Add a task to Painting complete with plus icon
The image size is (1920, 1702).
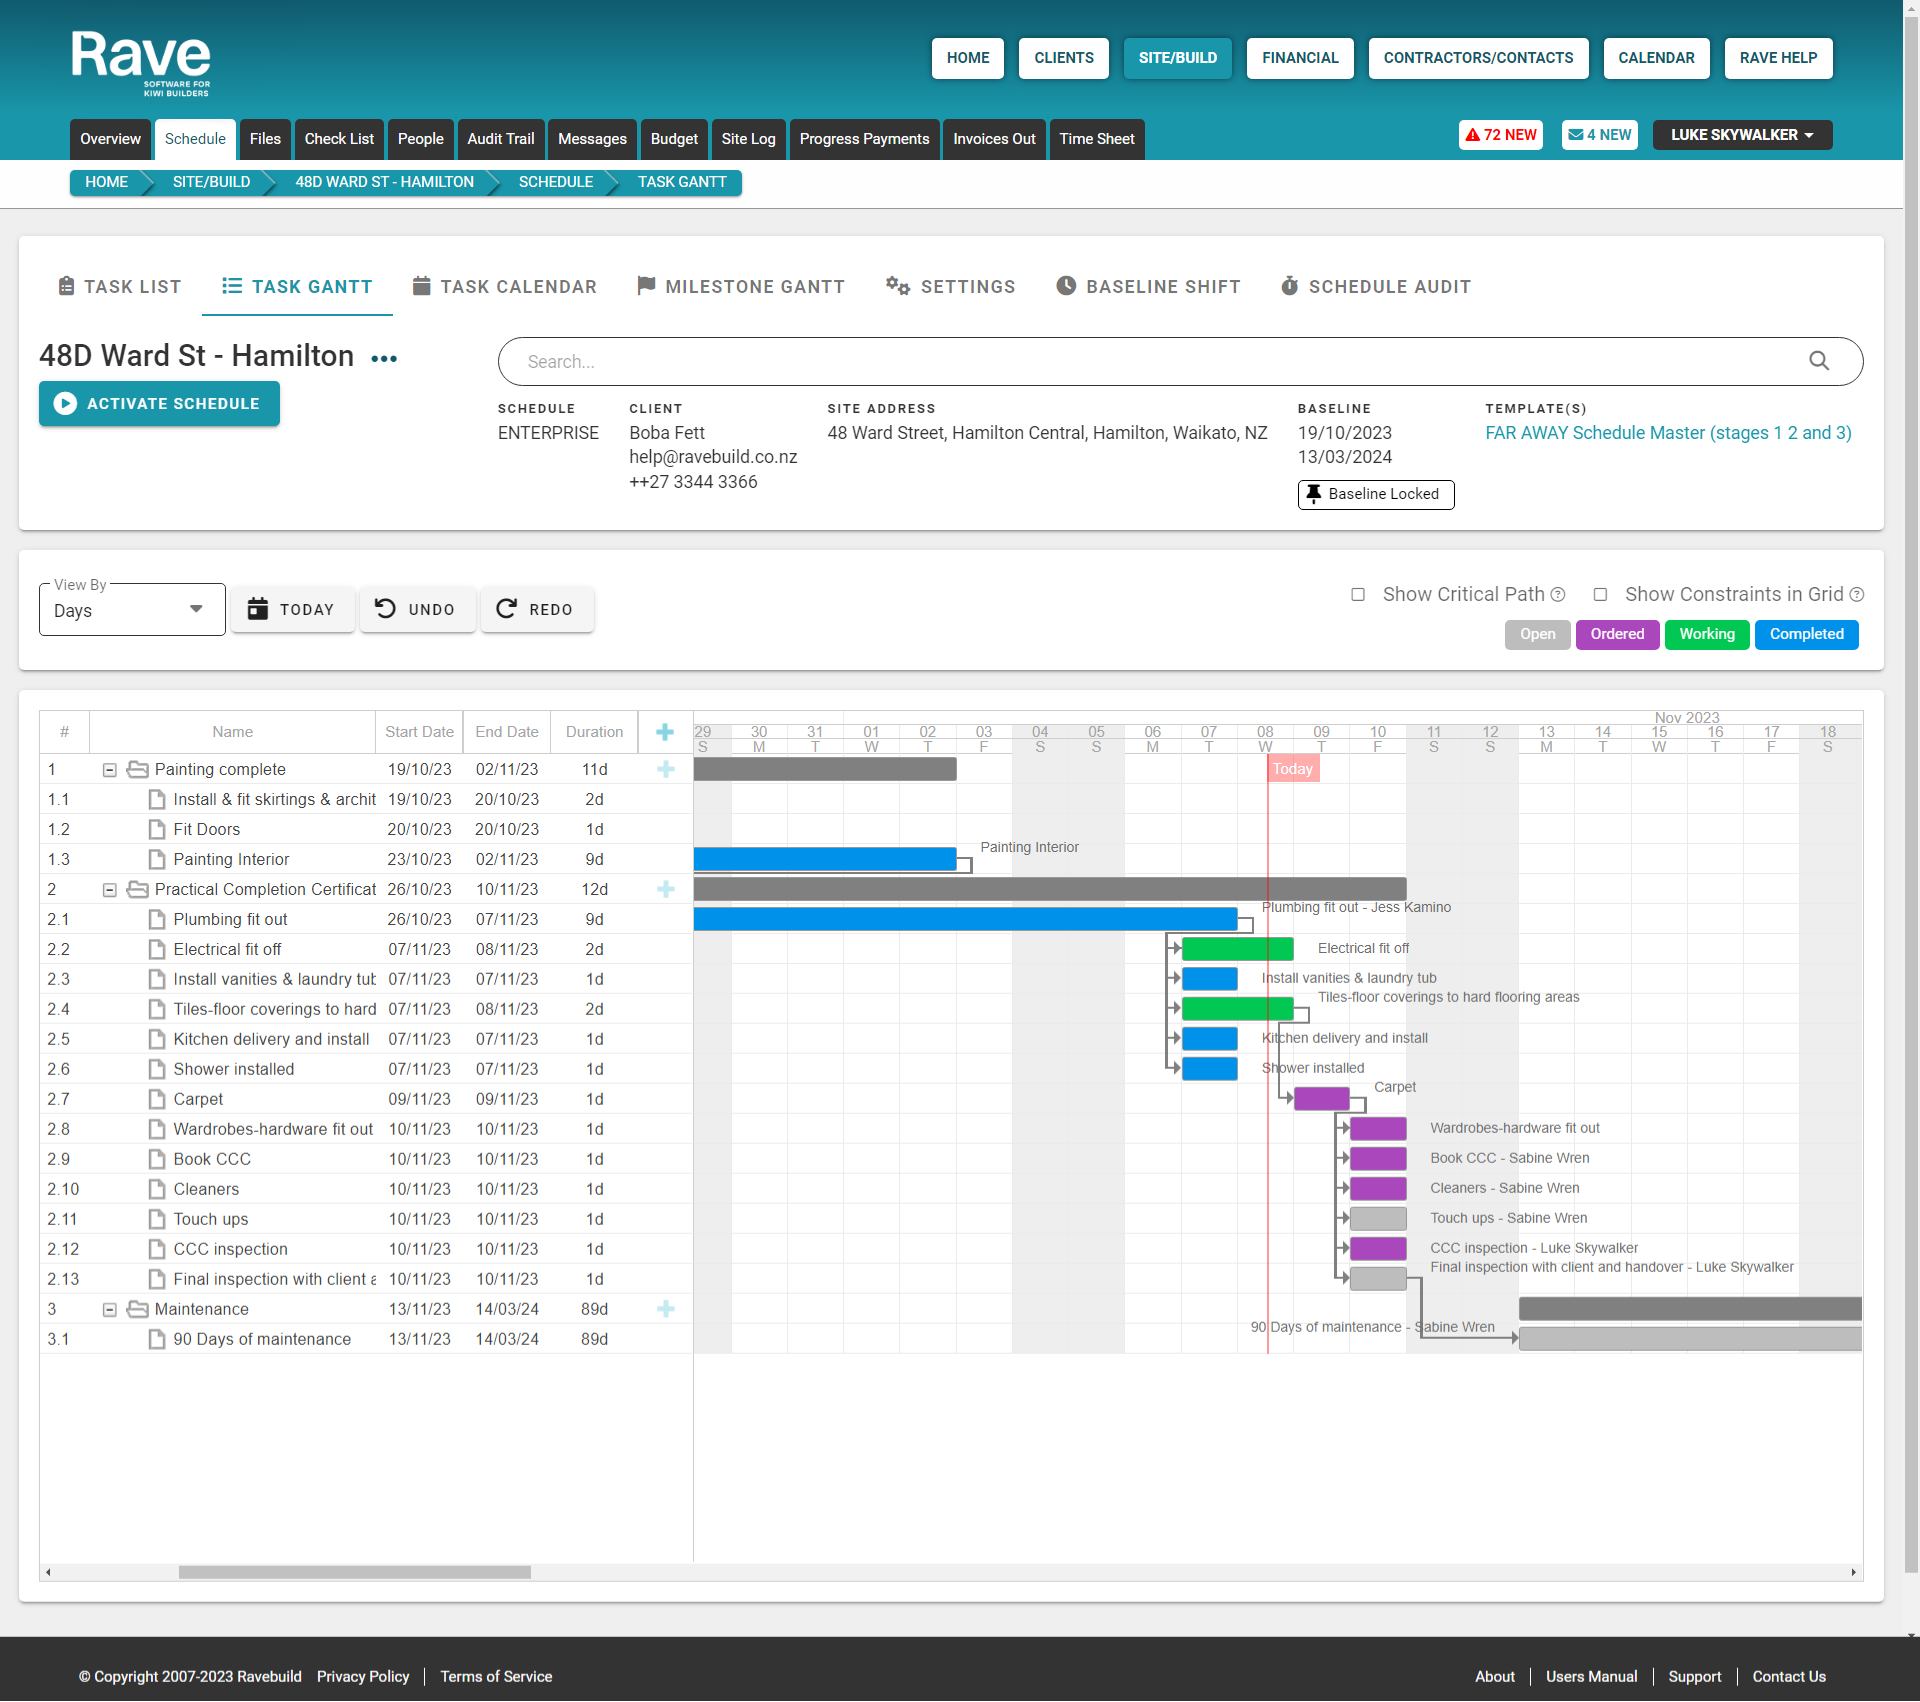pyautogui.click(x=666, y=769)
